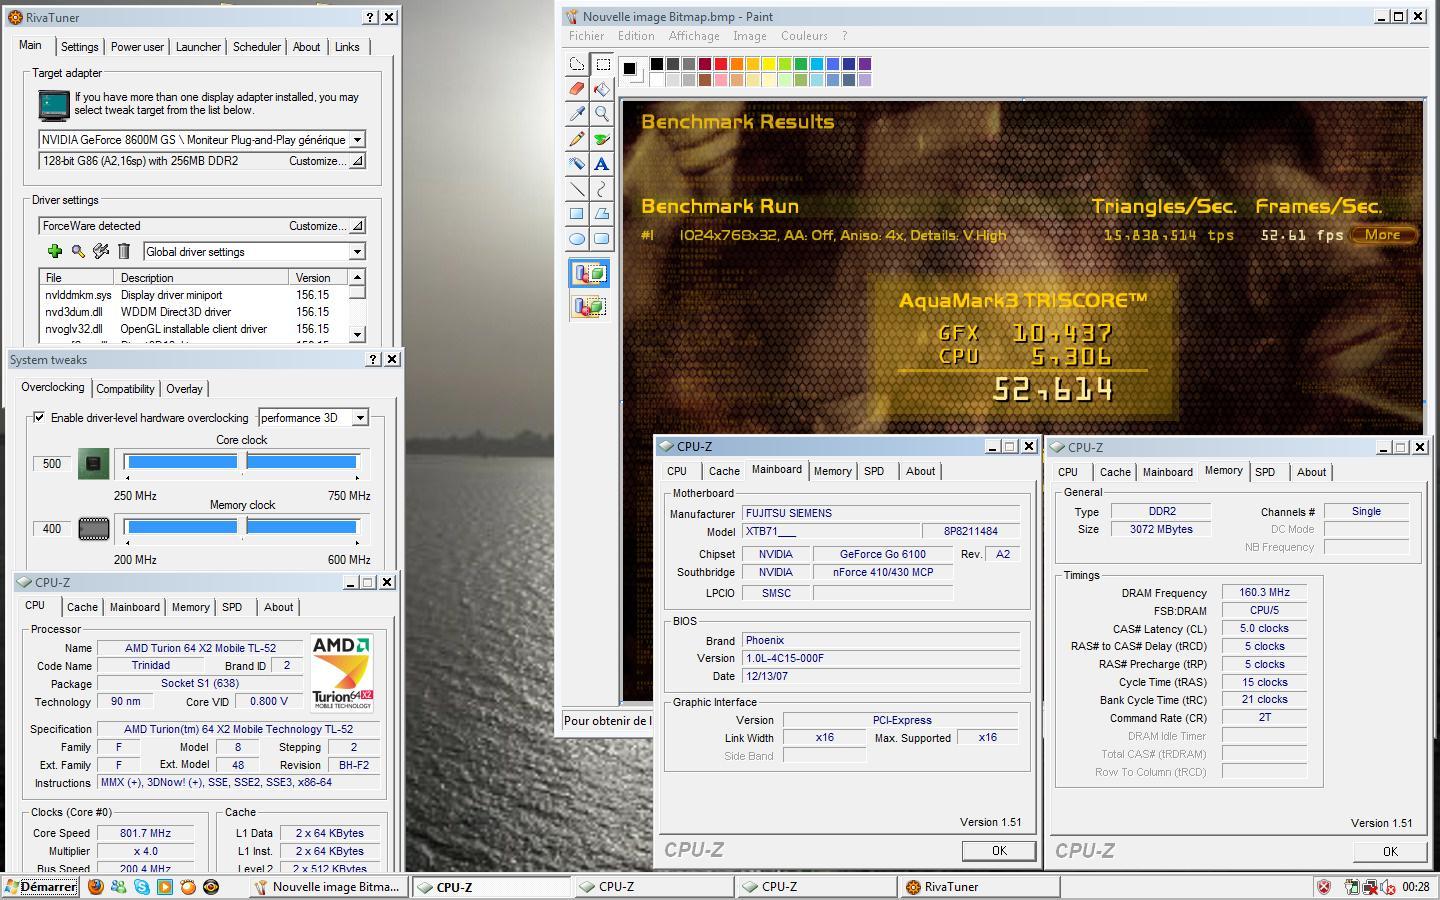Switch to SPD tab in Memory CPU-Z window
Image resolution: width=1440 pixels, height=900 pixels.
1265,472
